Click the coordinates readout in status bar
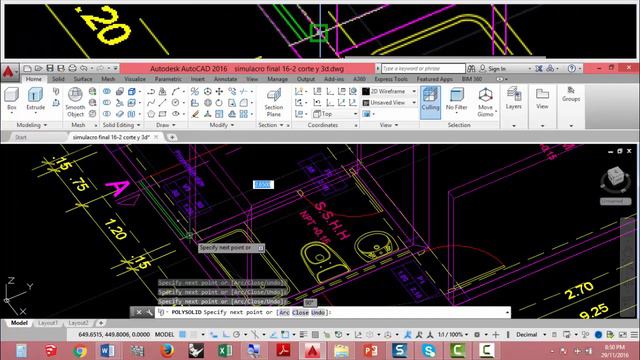The height and width of the screenshot is (360, 640). [x=114, y=334]
